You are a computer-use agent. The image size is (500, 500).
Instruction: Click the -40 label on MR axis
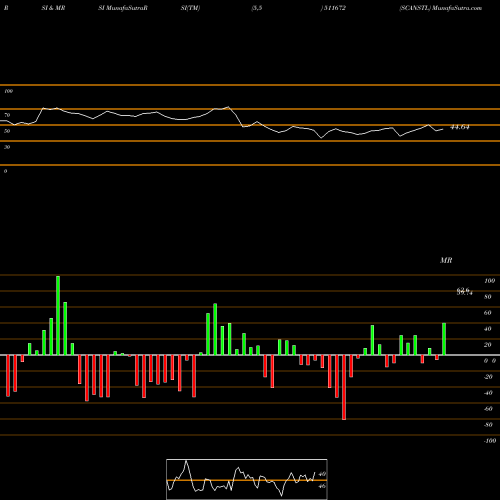(x=488, y=393)
